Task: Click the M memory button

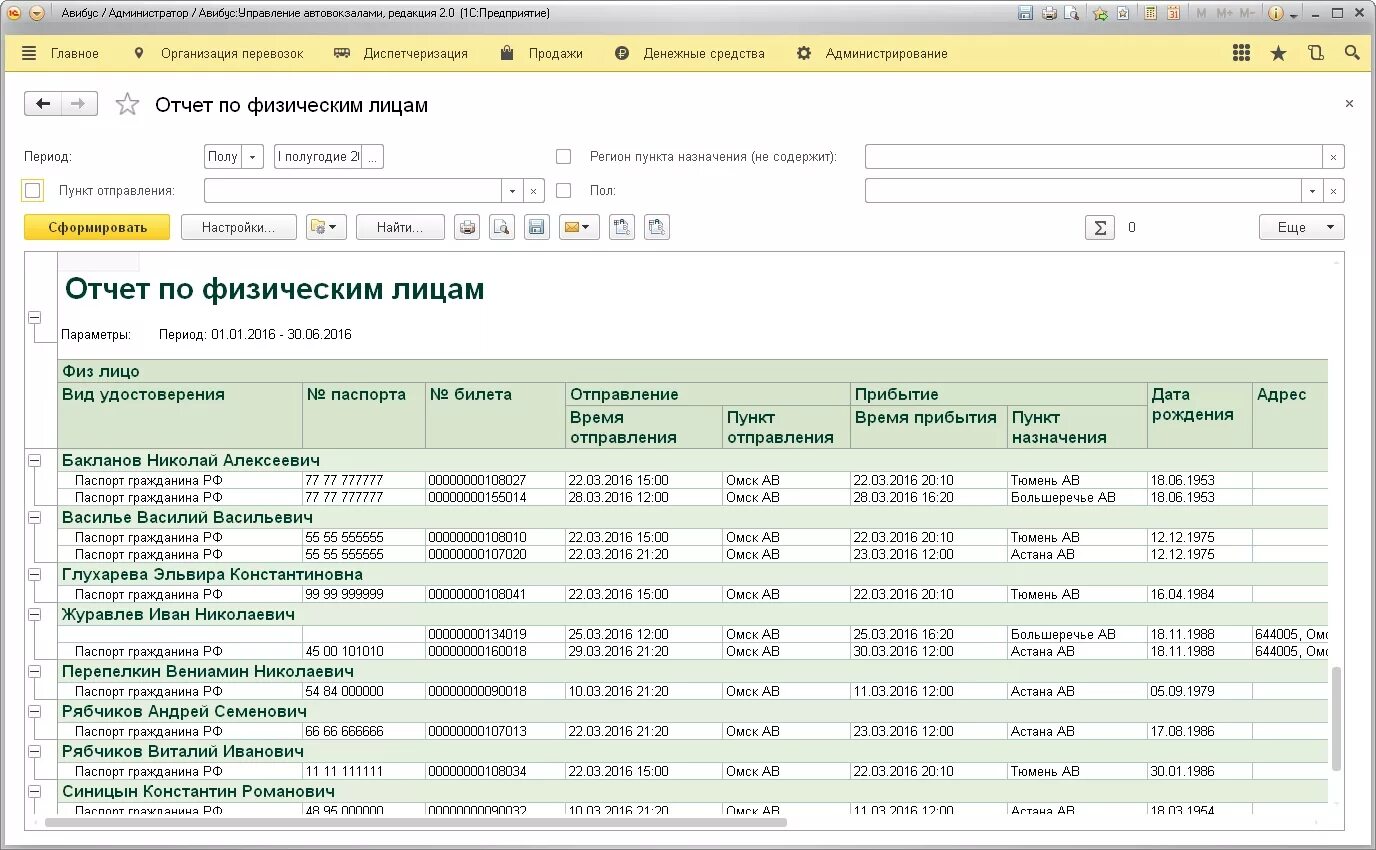Action: 1201,13
